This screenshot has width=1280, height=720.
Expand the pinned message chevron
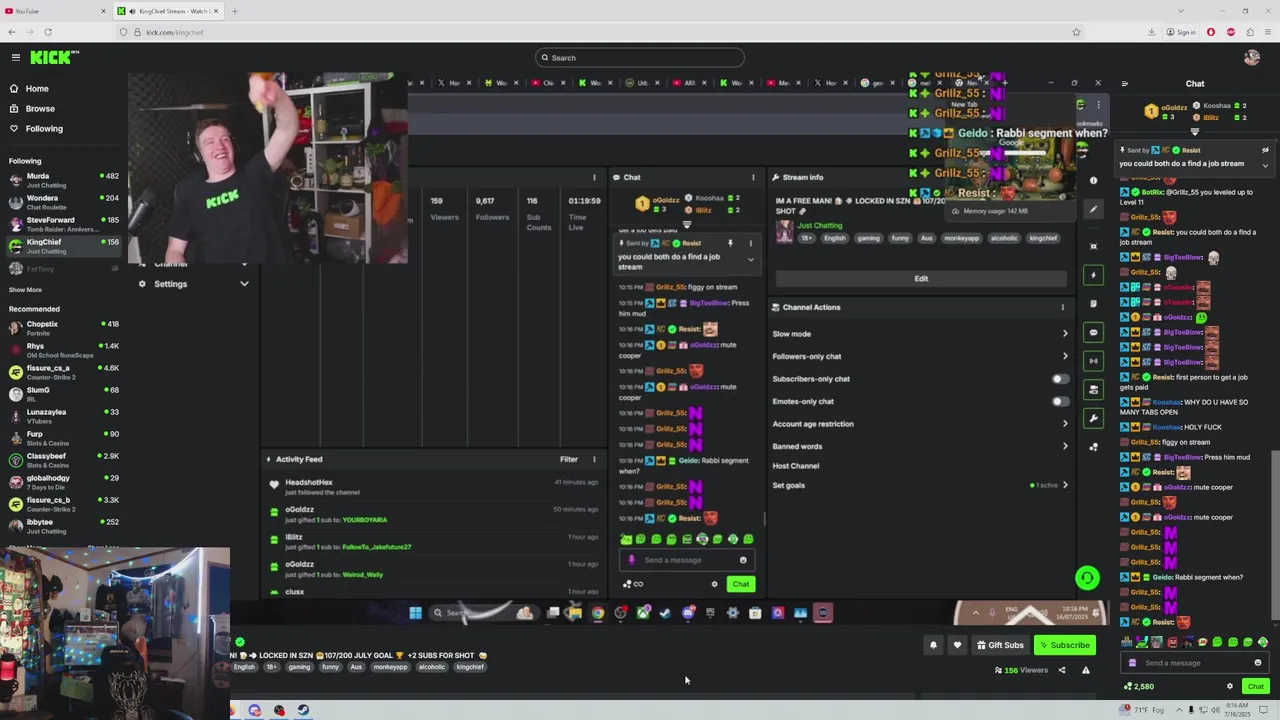(1265, 165)
